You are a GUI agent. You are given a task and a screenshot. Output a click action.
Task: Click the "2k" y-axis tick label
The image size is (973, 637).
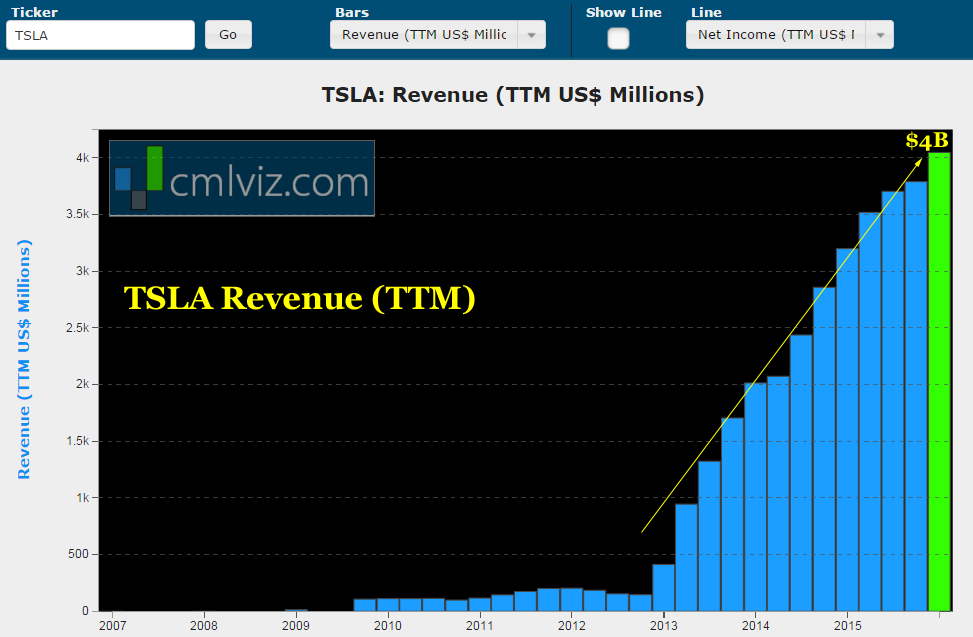click(83, 384)
